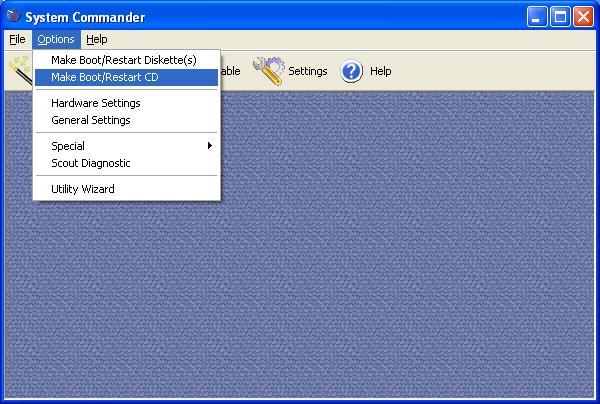Click the wrench-and-gear Settings icon
600x404 pixels.
269,71
